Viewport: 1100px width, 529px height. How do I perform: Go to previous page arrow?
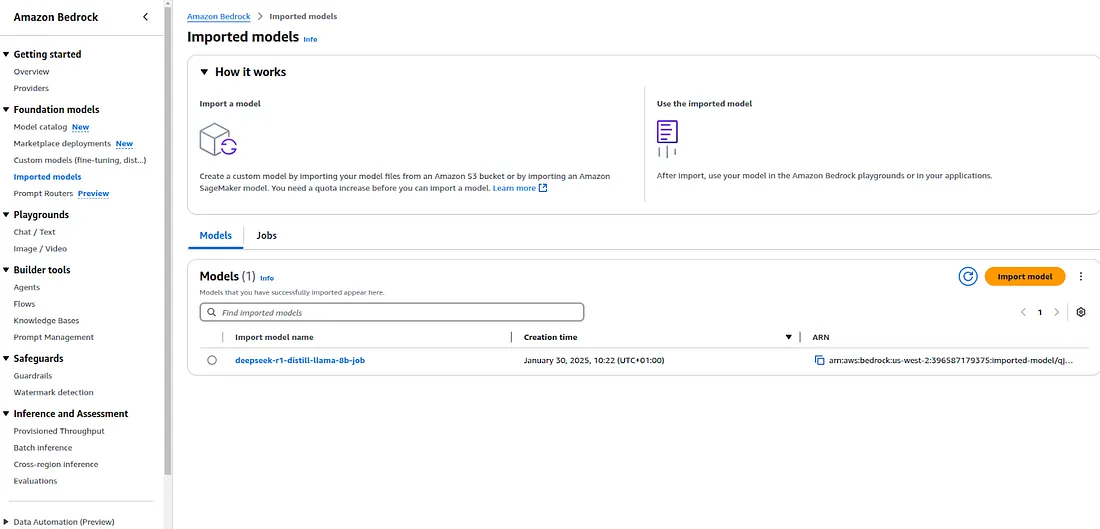pyautogui.click(x=1024, y=312)
